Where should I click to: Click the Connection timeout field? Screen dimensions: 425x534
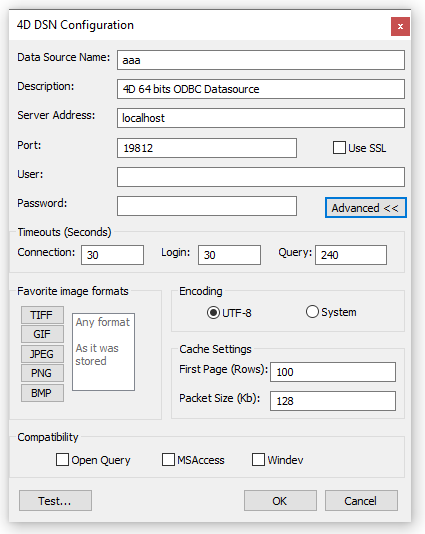coord(112,255)
